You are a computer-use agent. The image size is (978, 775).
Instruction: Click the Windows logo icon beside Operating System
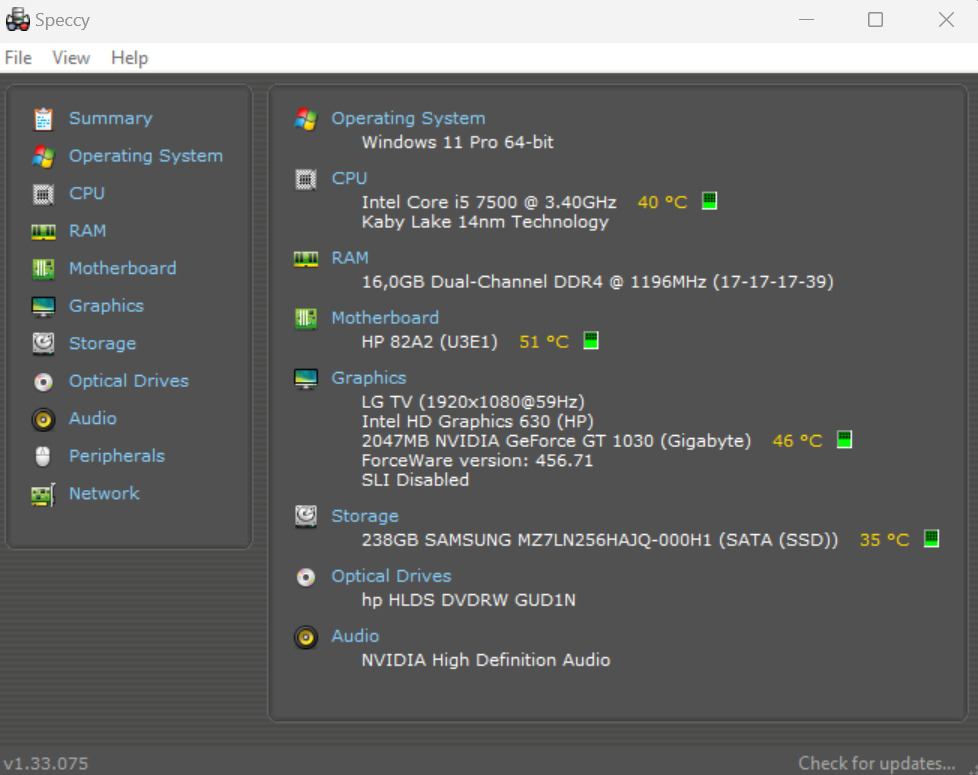pyautogui.click(x=306, y=118)
